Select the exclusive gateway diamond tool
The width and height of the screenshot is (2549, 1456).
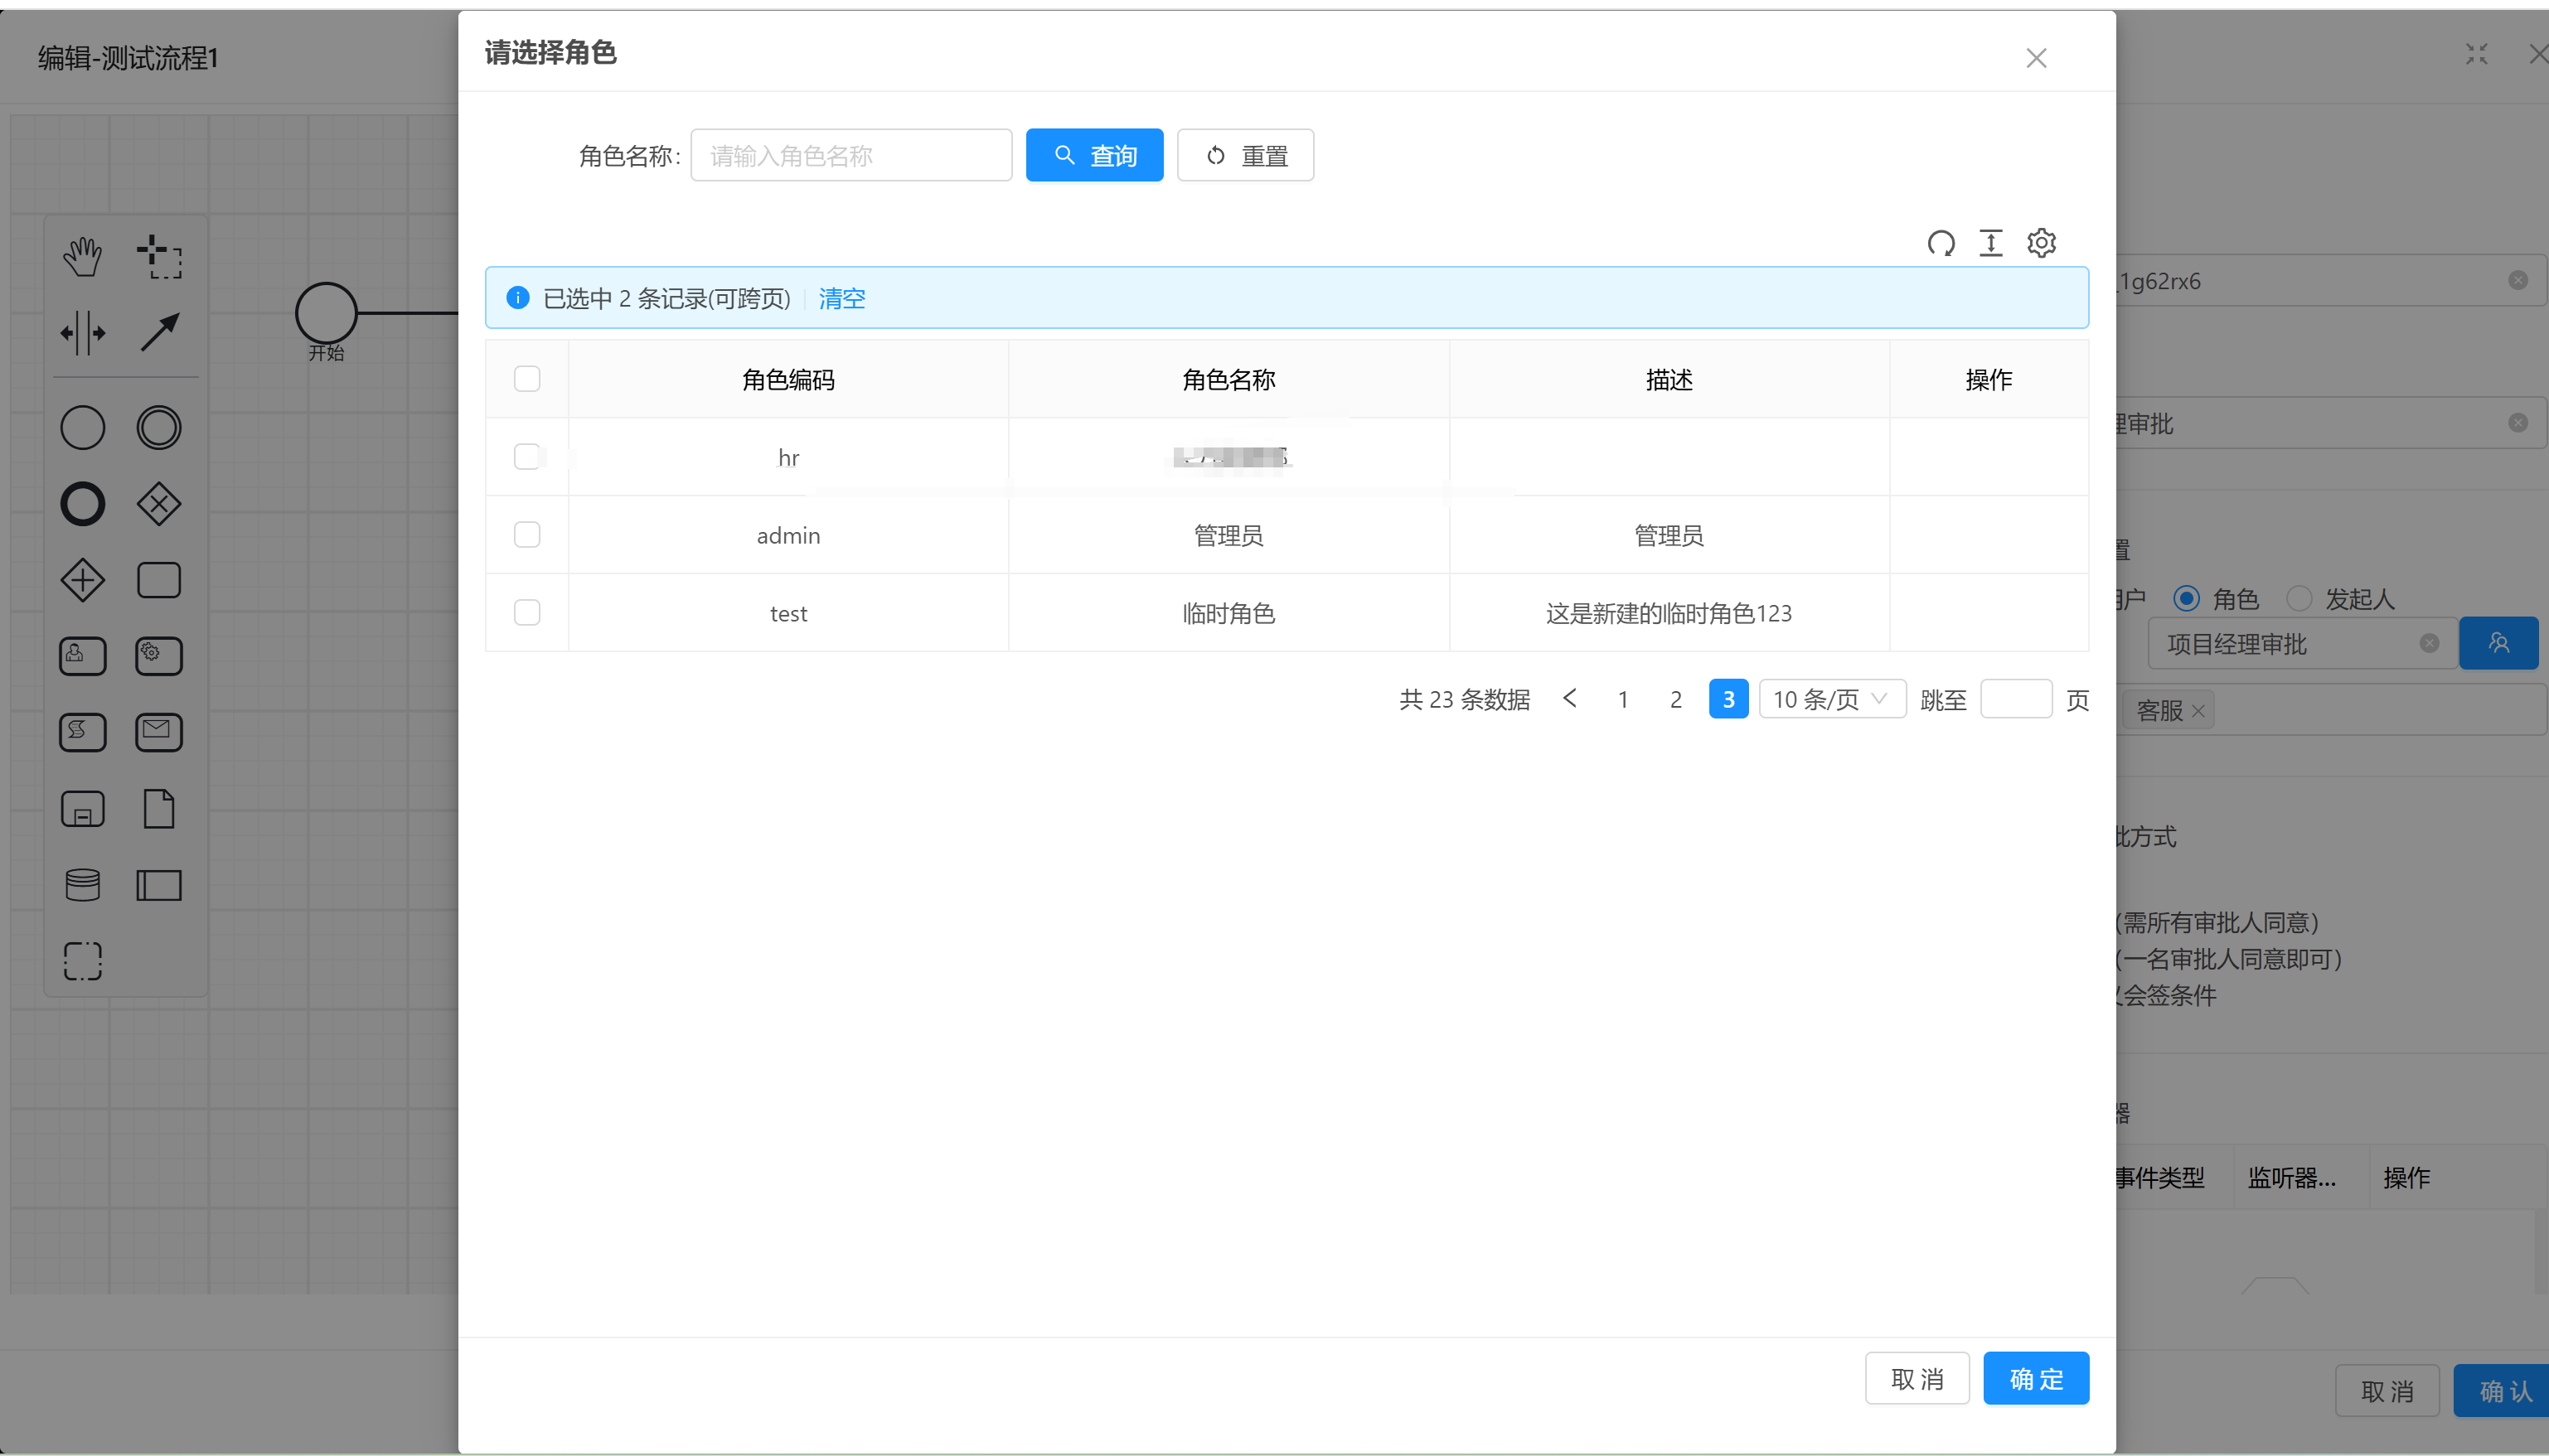coord(159,504)
